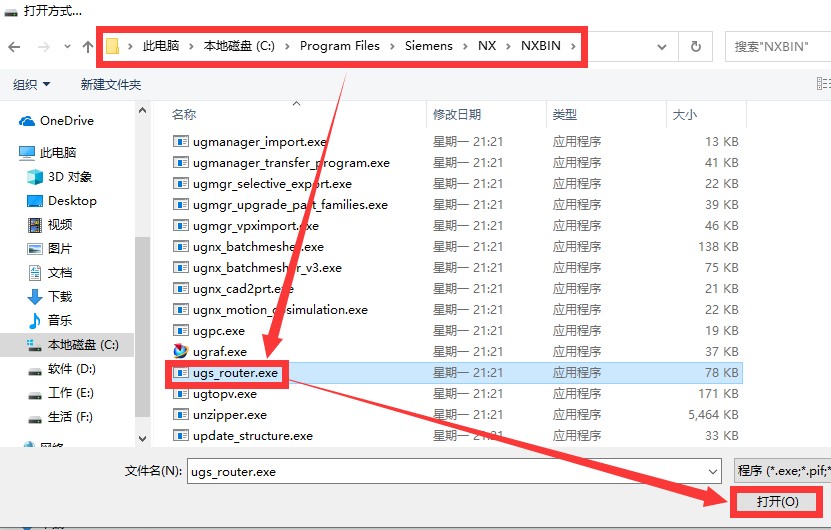The width and height of the screenshot is (831, 530).
Task: Sort files by 名称 column
Action: [x=184, y=114]
